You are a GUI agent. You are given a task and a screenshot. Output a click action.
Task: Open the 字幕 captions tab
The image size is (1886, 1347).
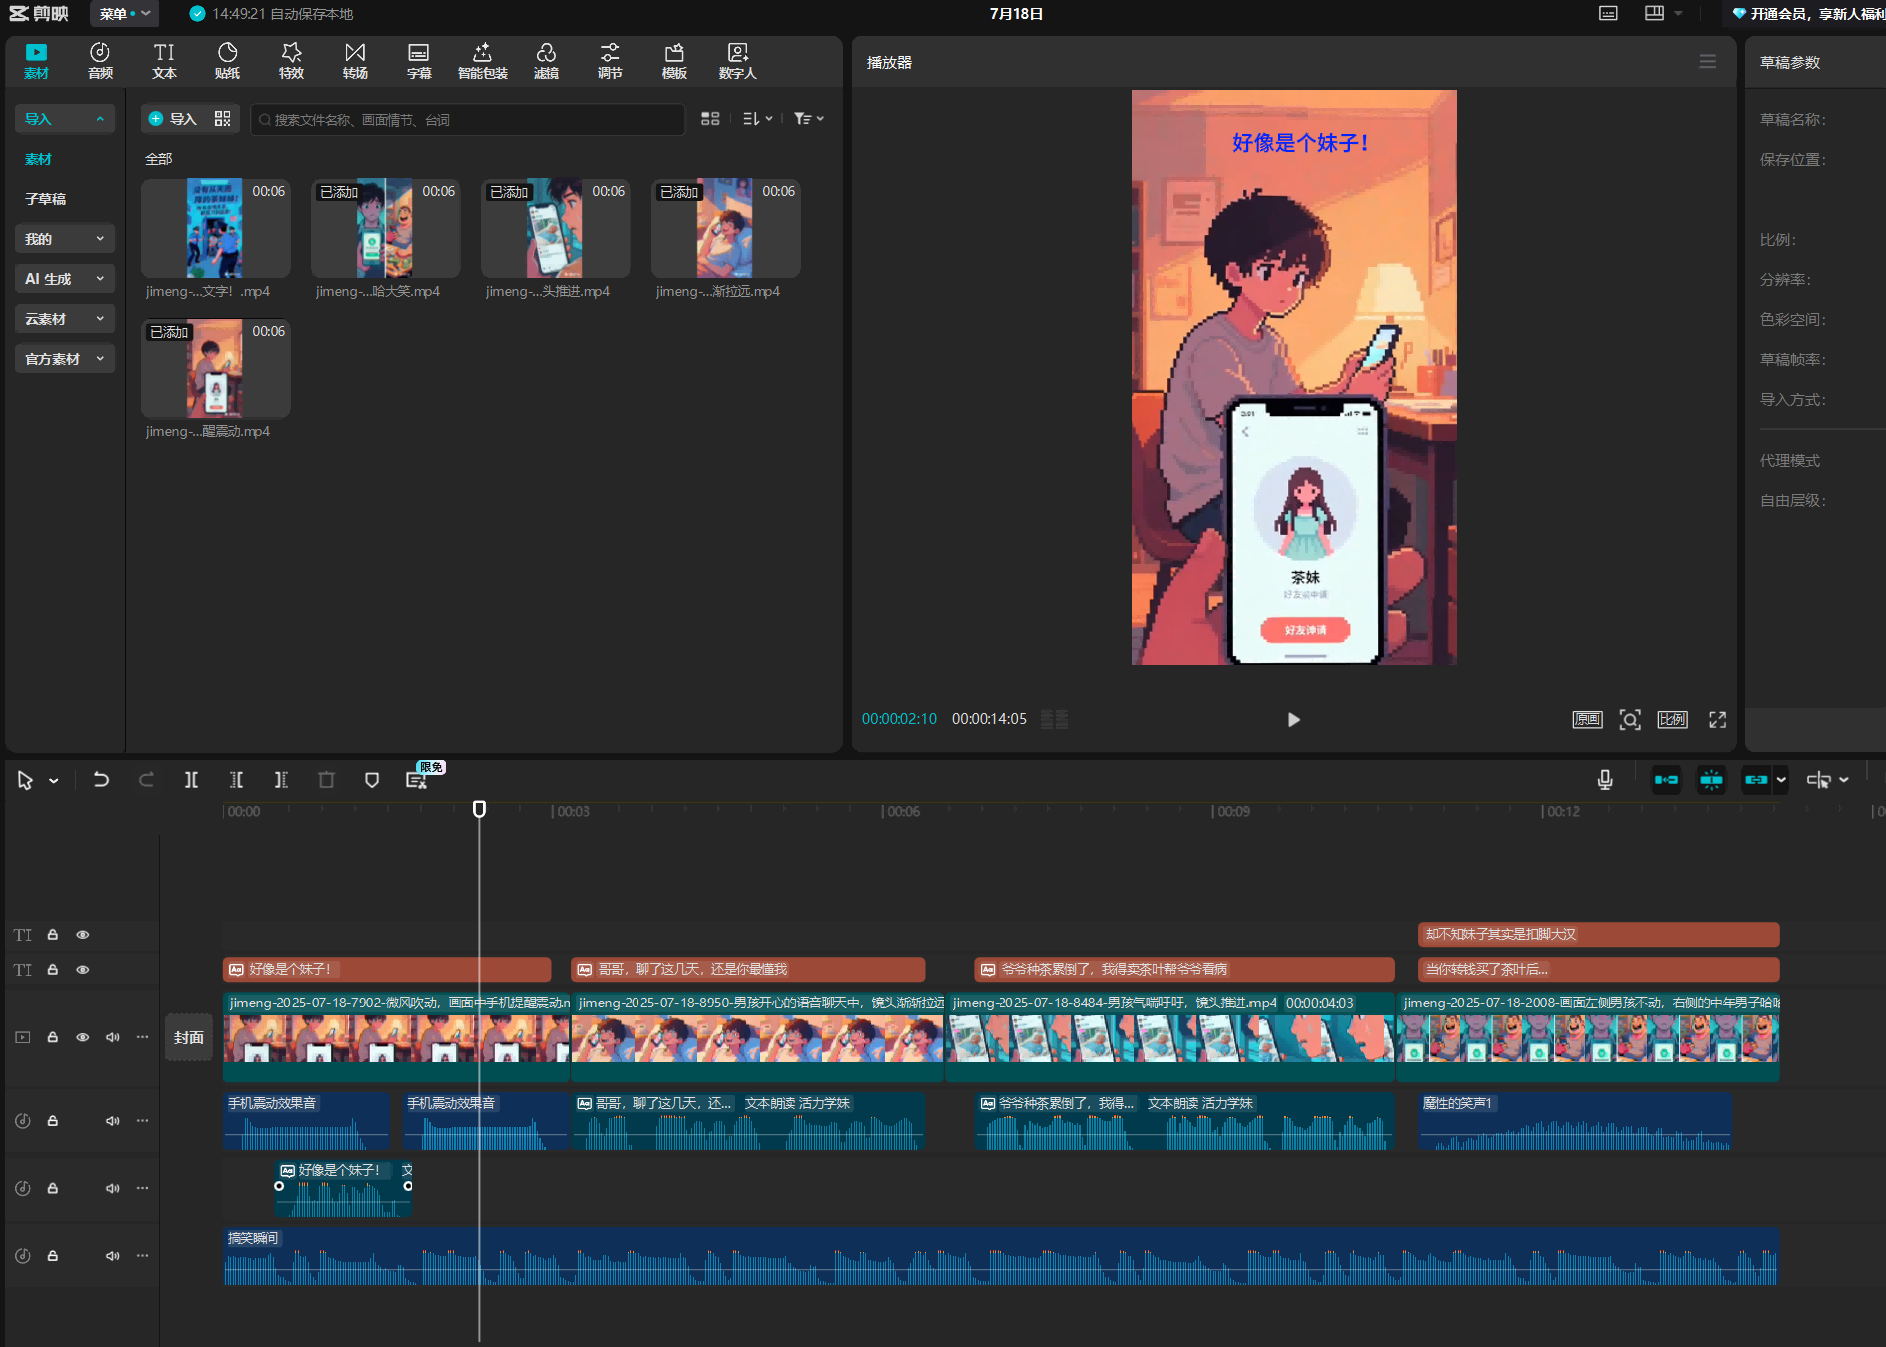point(419,61)
